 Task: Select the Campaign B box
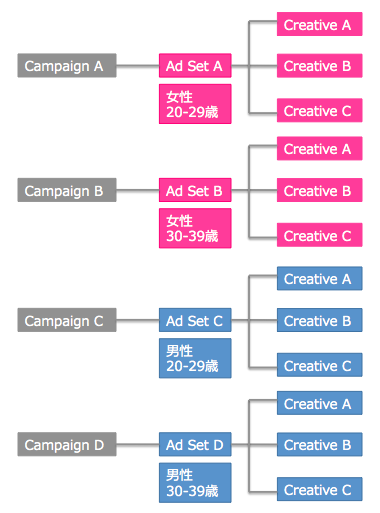67,190
